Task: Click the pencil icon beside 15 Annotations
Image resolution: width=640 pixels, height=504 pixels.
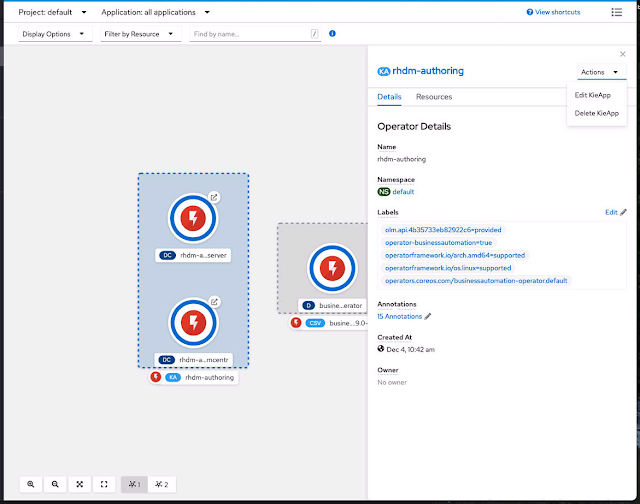Action: [x=428, y=316]
